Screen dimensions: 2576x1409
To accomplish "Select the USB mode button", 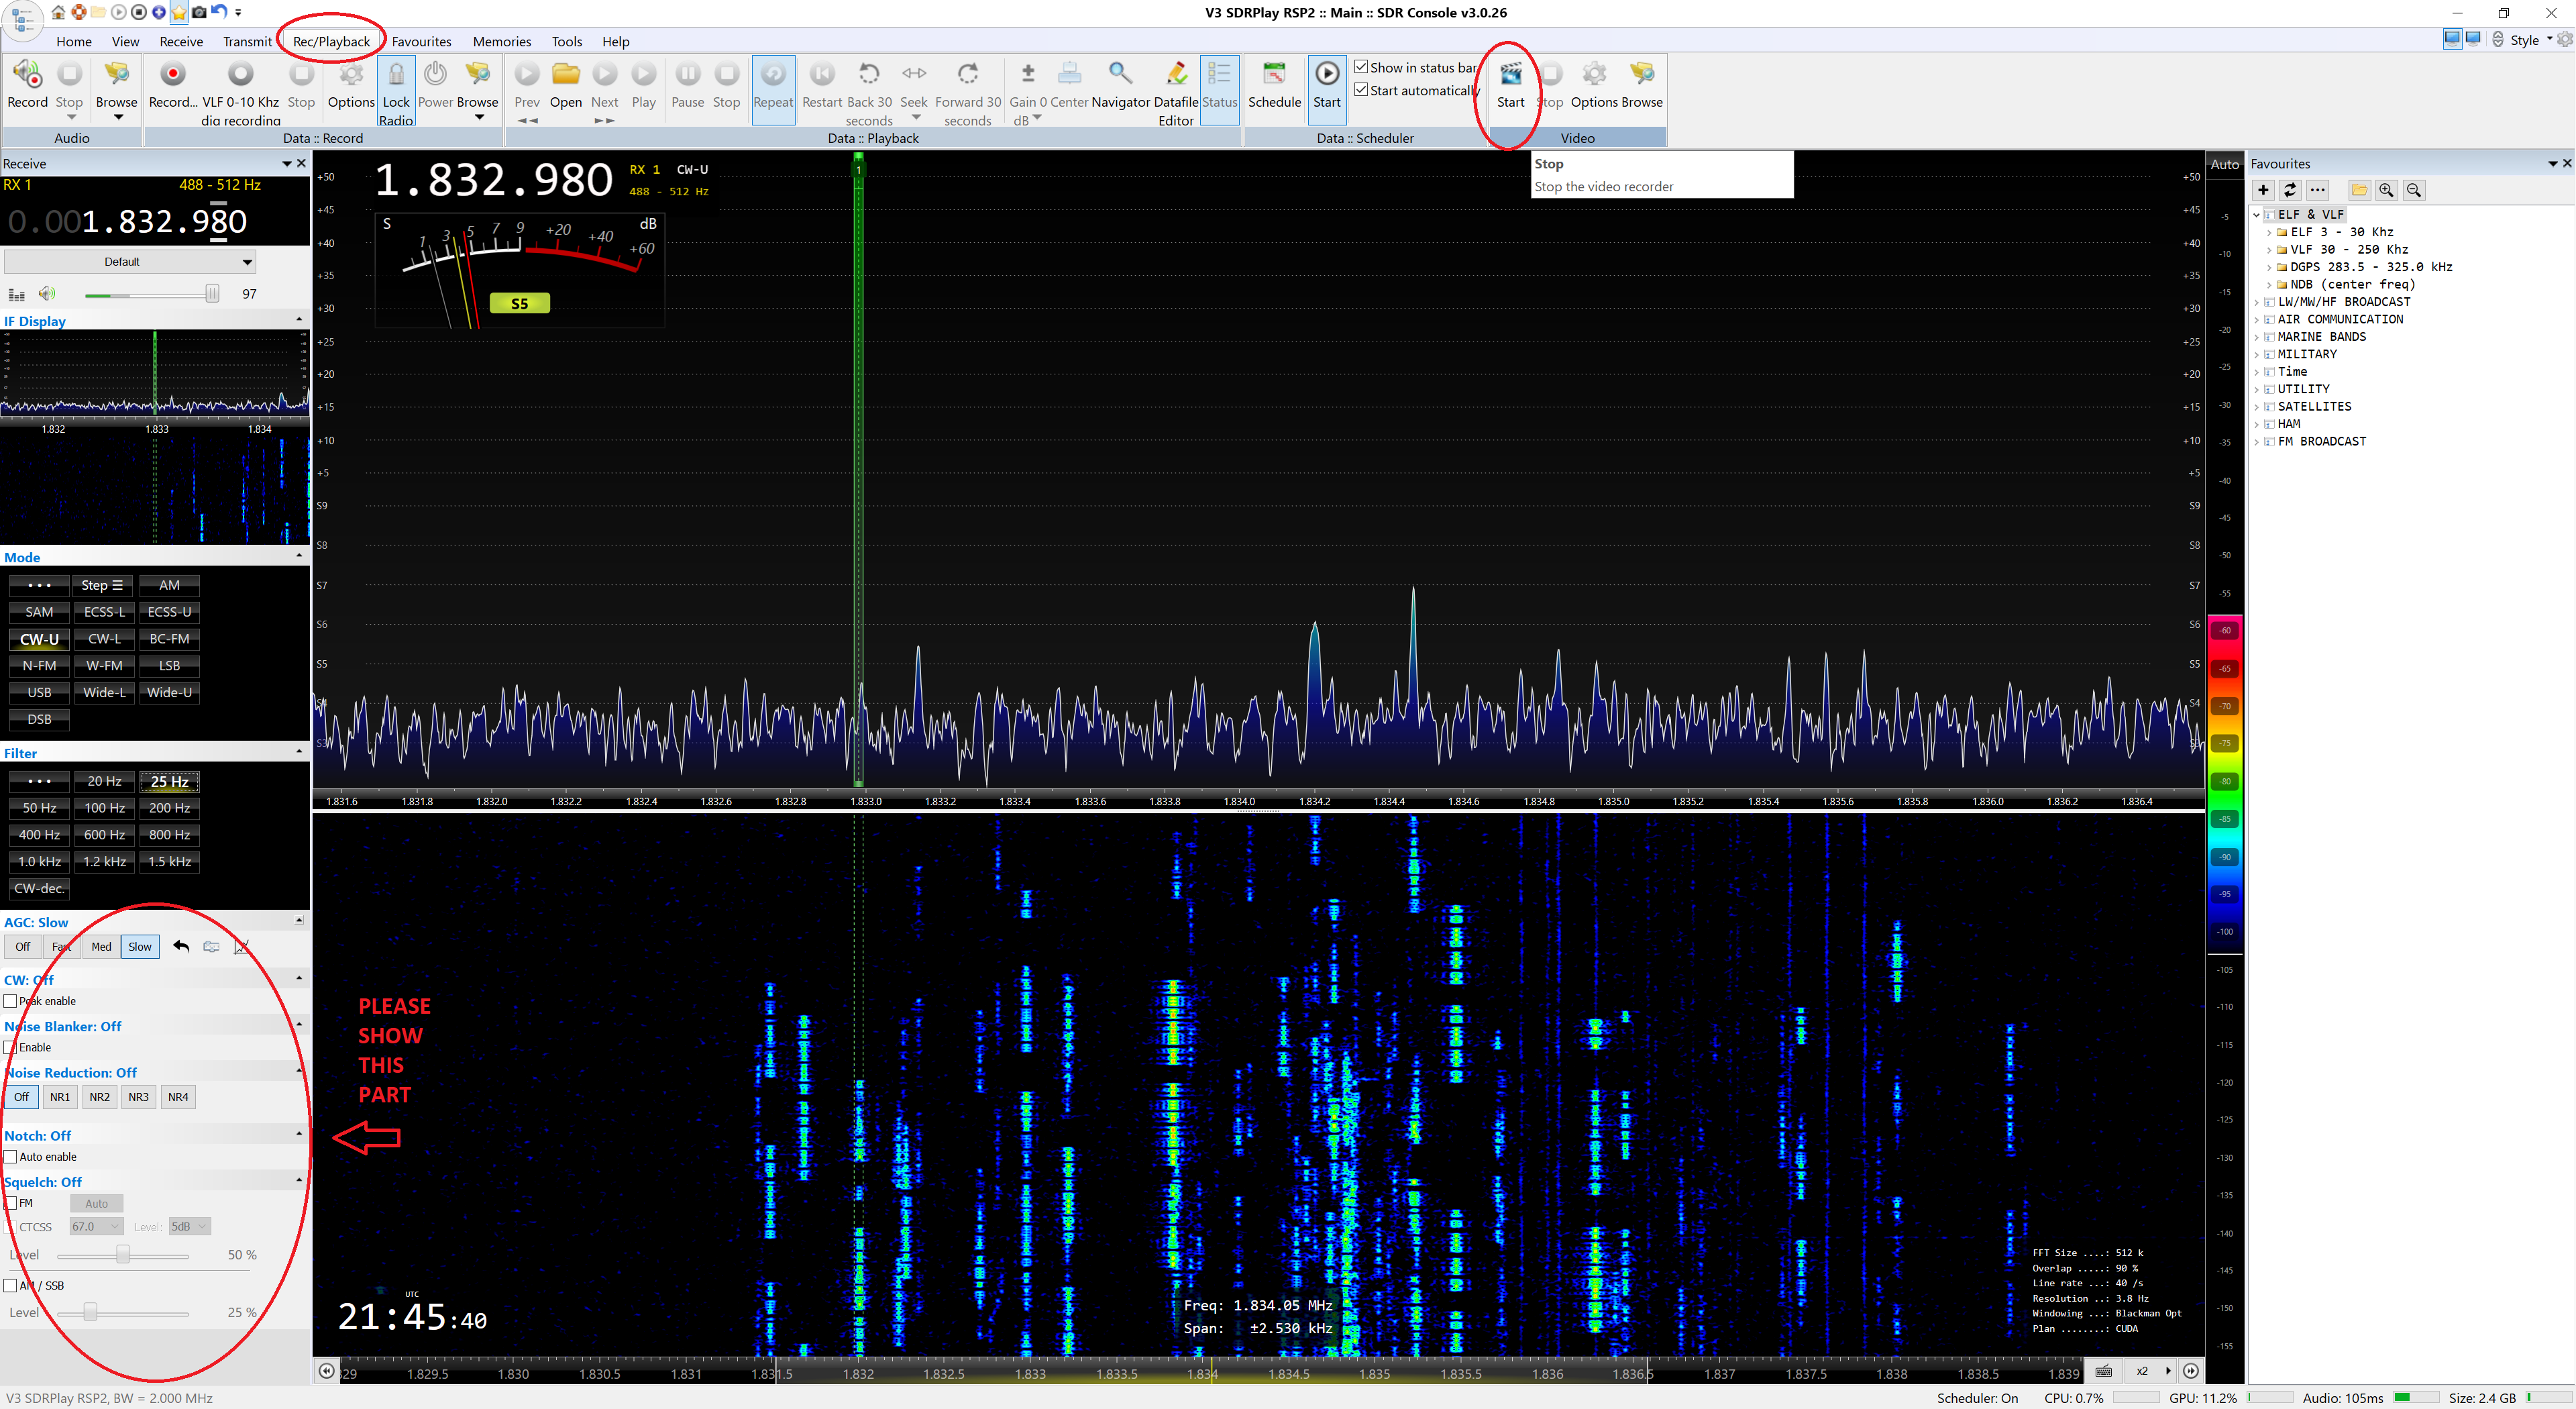I will 39,692.
